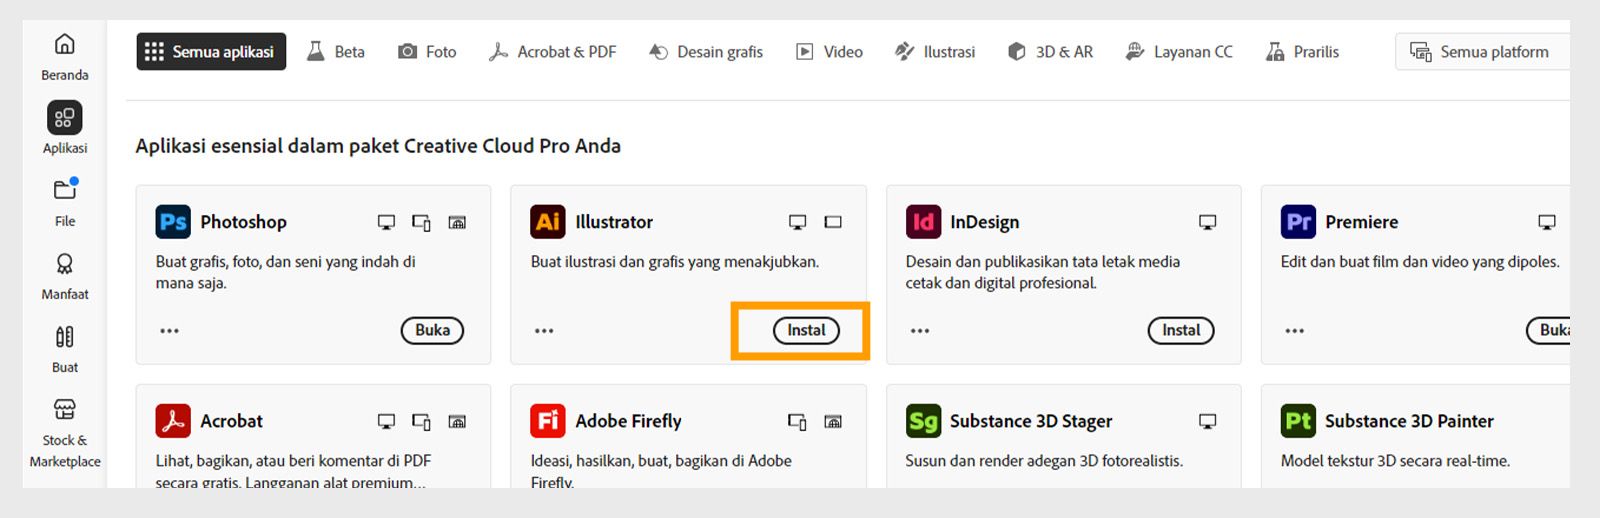Click the Adobe Firefly app title
Viewport: 1600px width, 518px height.
coord(628,421)
